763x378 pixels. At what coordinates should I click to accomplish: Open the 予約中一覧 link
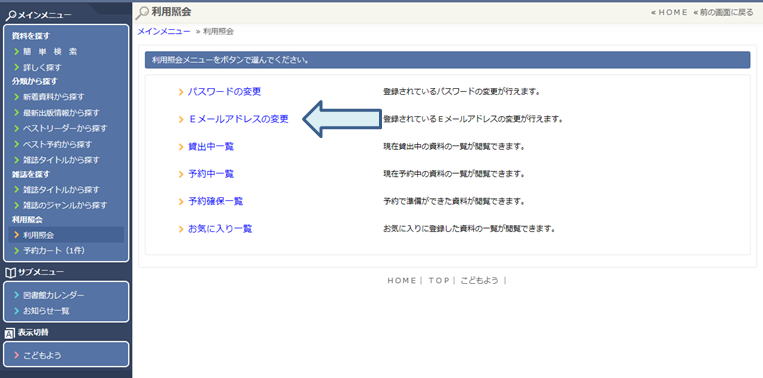tap(211, 174)
